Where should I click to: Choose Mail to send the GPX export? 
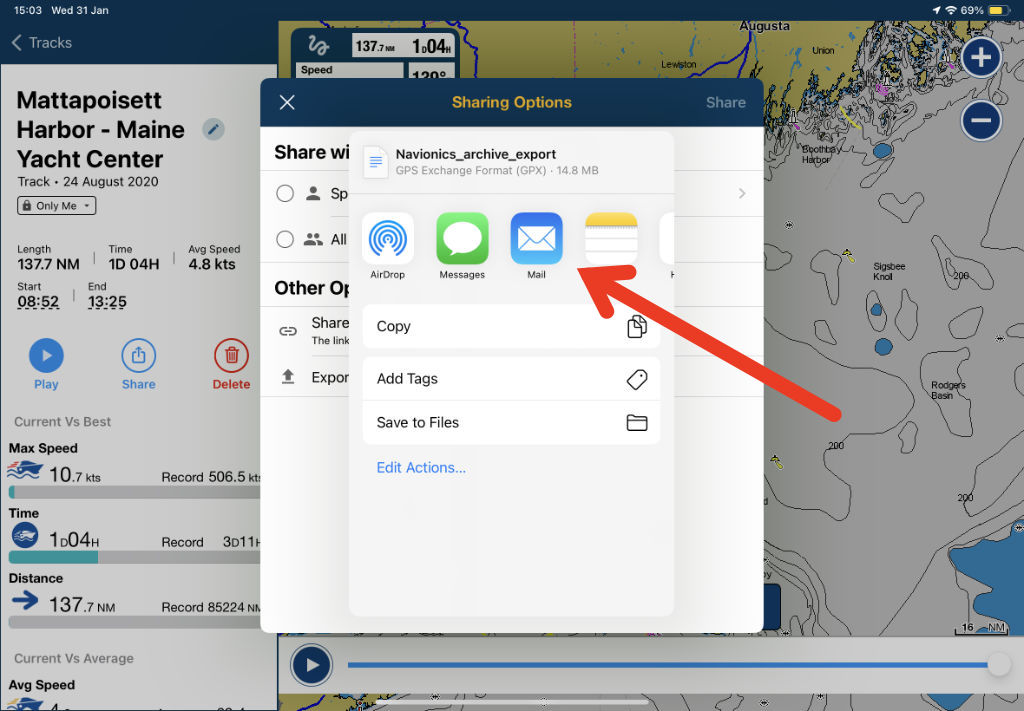click(536, 238)
